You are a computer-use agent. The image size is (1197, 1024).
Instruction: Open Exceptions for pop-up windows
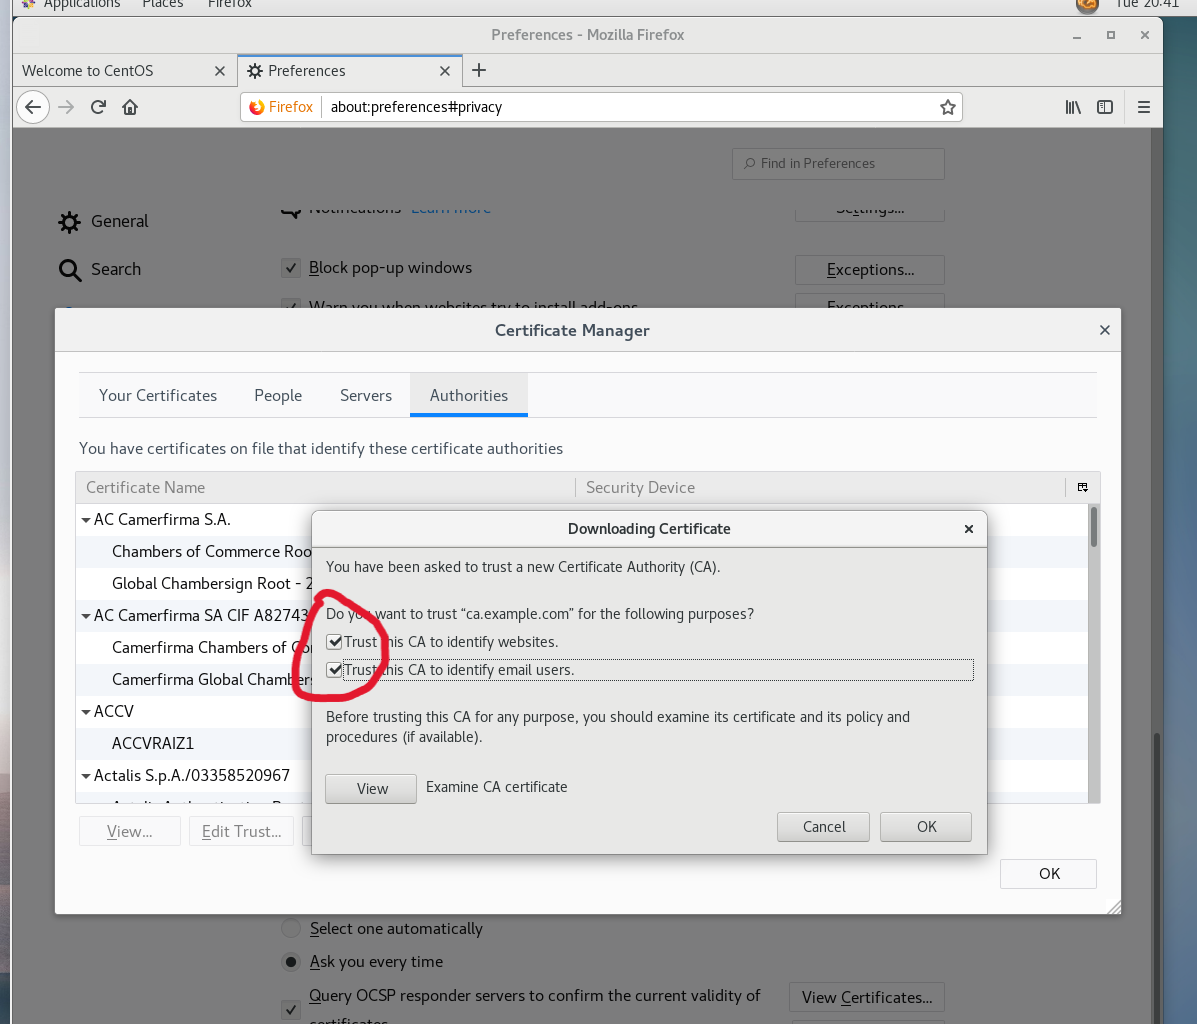tap(870, 270)
